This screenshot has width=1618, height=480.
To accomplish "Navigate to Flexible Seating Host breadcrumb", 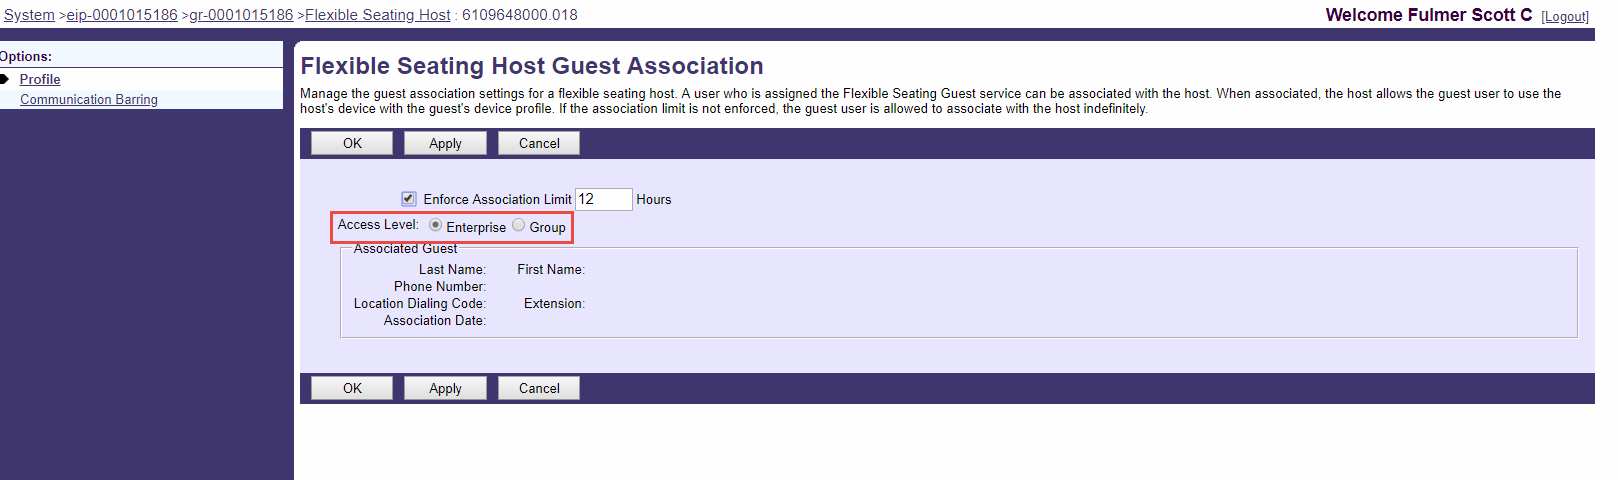I will point(377,15).
